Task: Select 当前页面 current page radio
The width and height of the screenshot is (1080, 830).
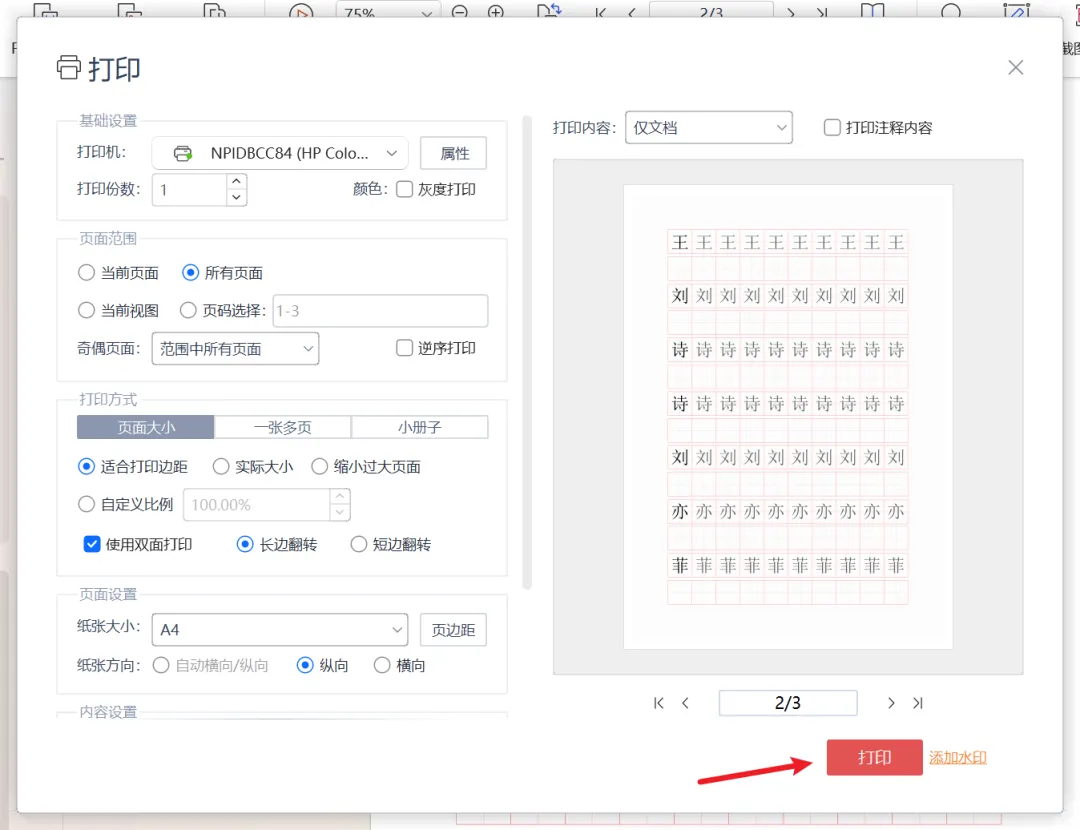Action: point(86,273)
